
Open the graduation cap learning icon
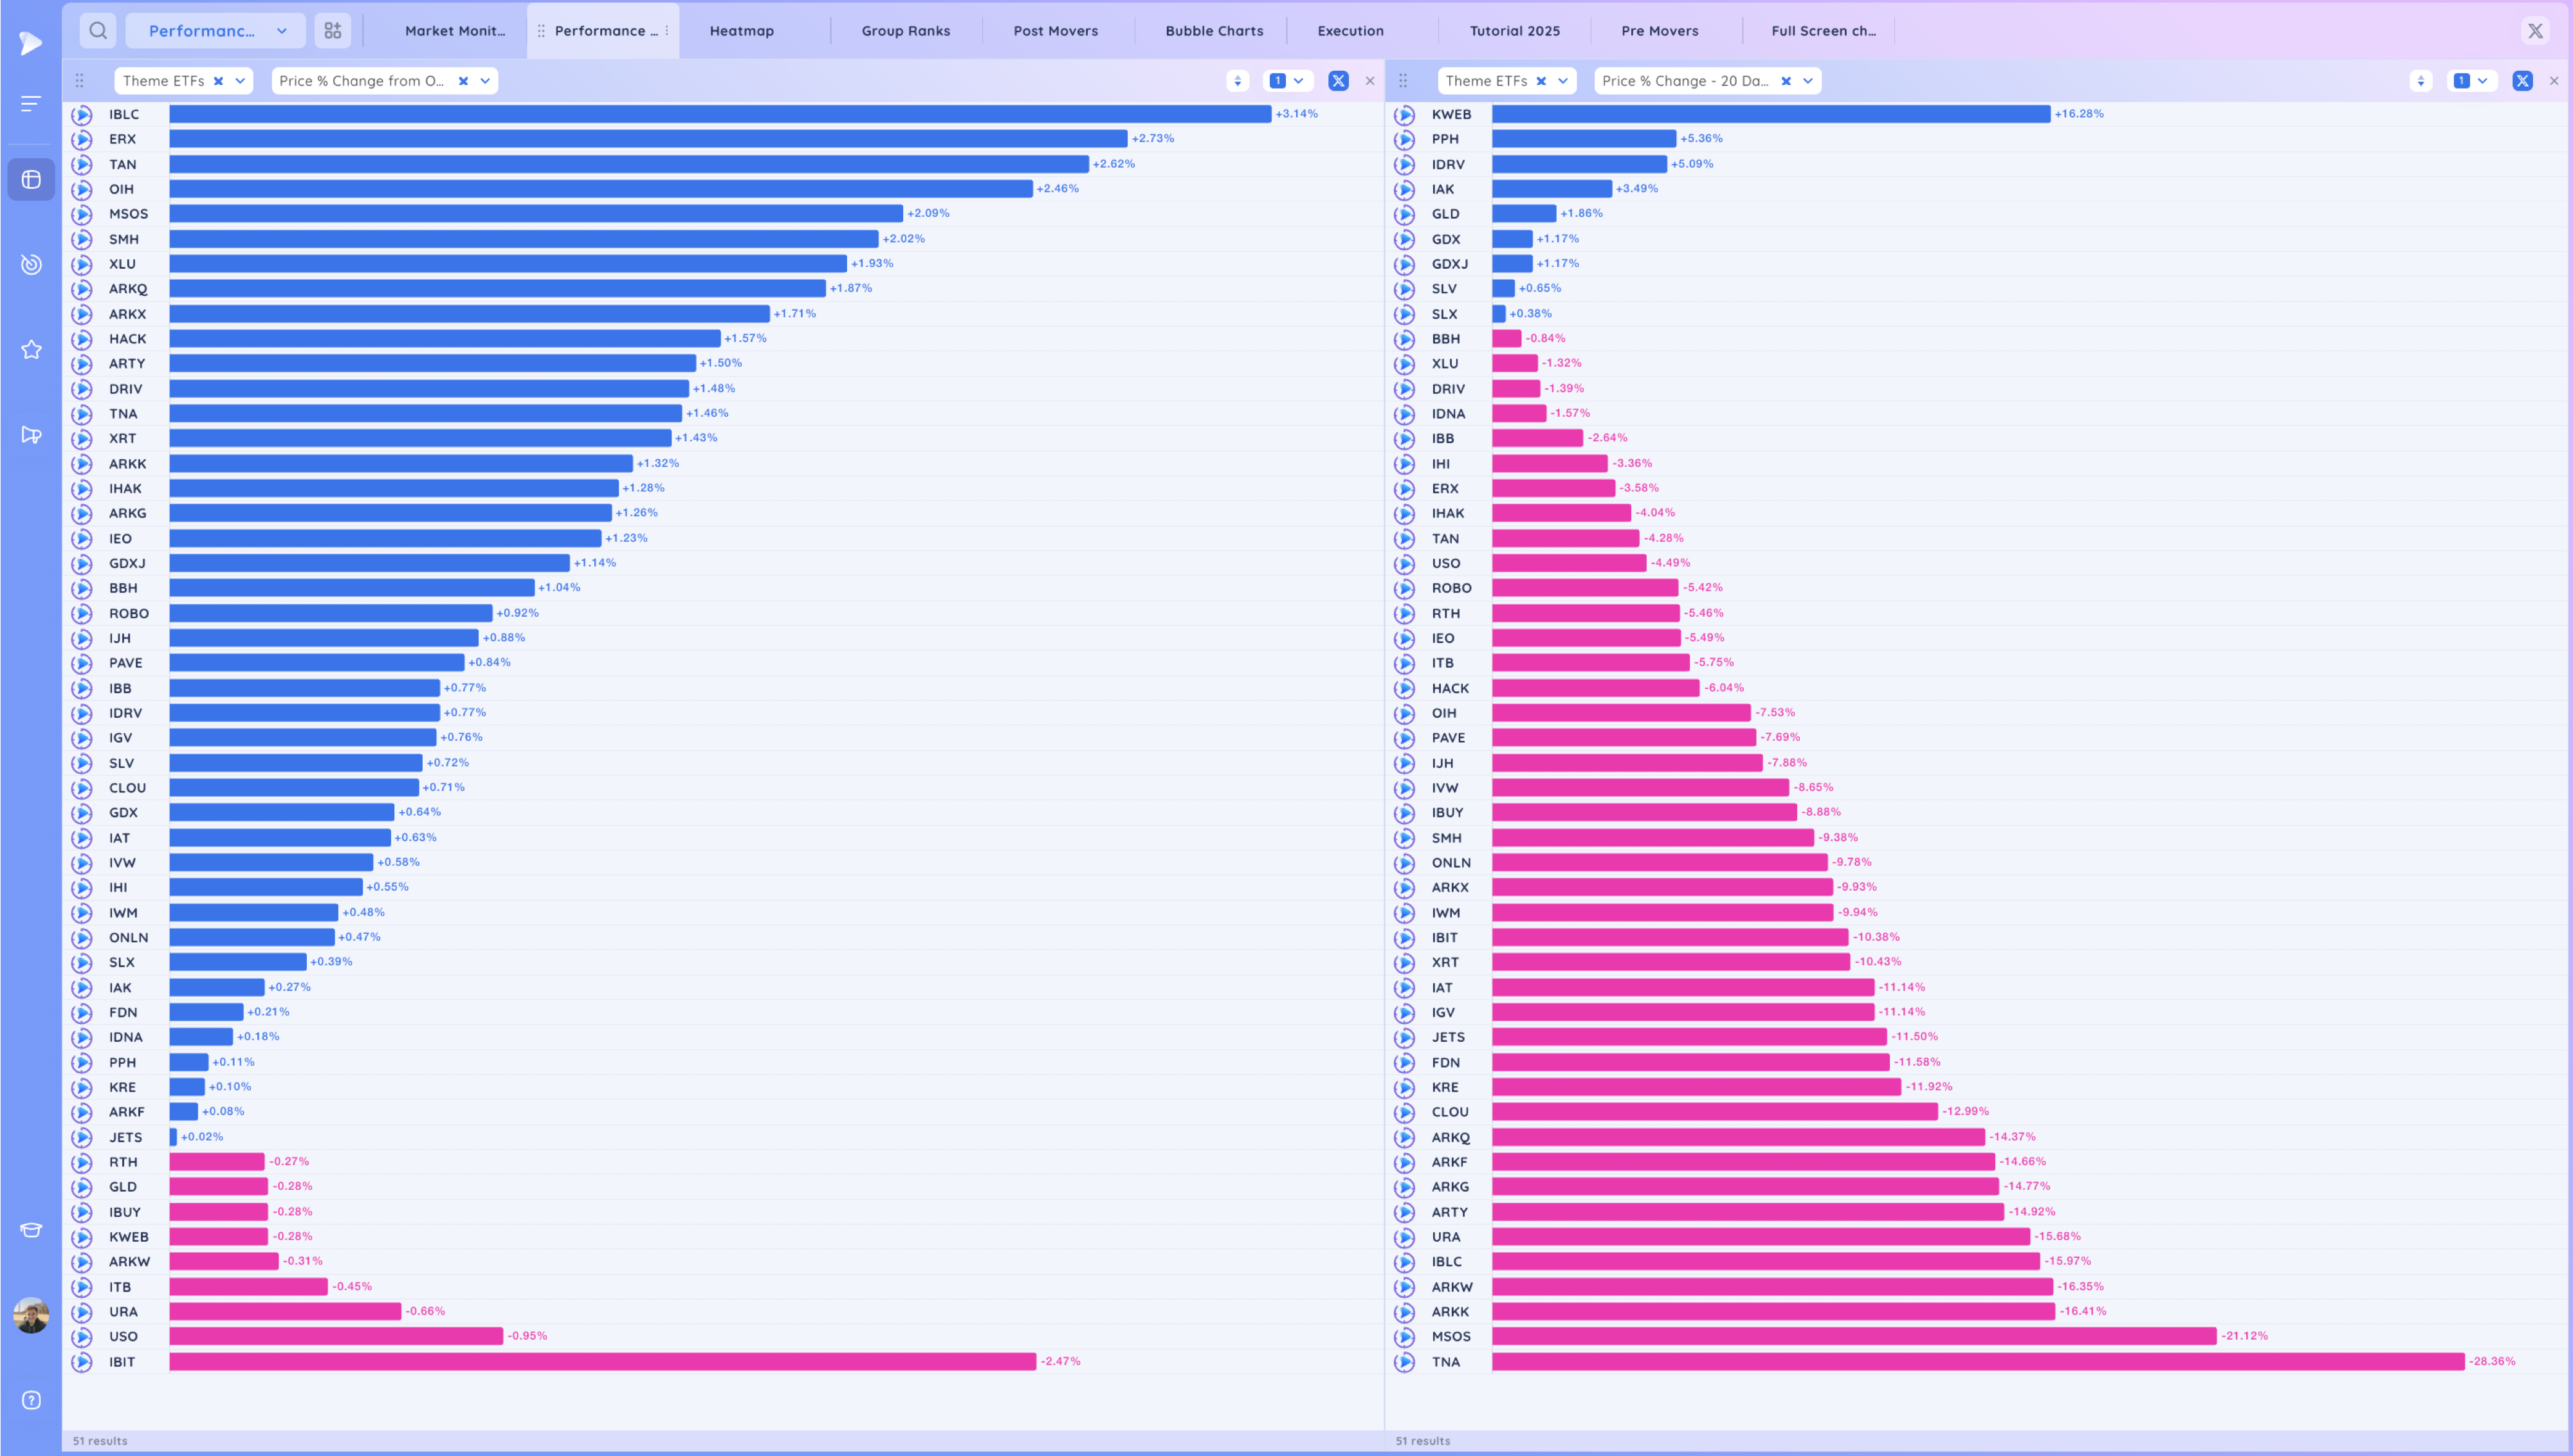pos(32,1230)
